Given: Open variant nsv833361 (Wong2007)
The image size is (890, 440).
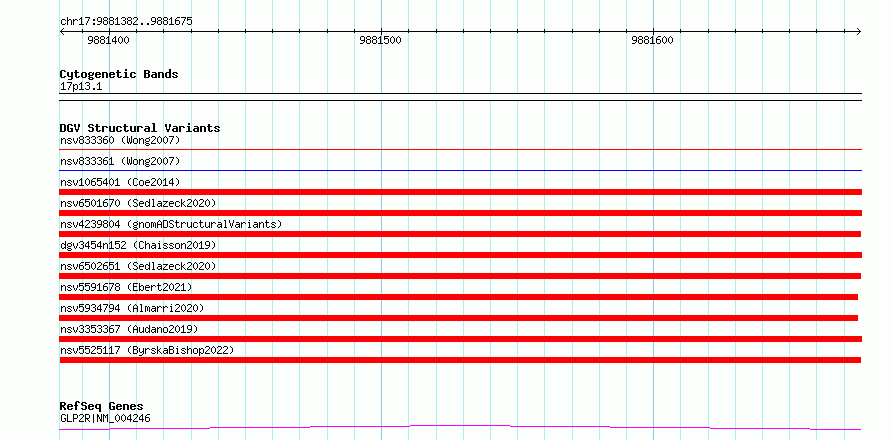Looking at the screenshot, I should pyautogui.click(x=120, y=161).
